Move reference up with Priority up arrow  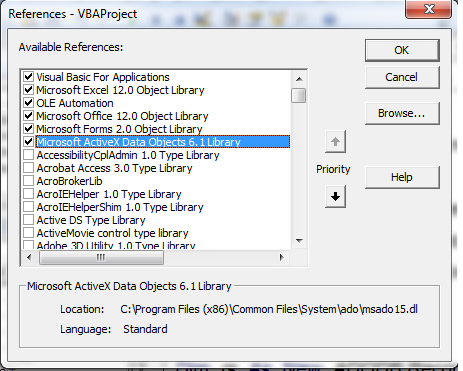(x=335, y=142)
